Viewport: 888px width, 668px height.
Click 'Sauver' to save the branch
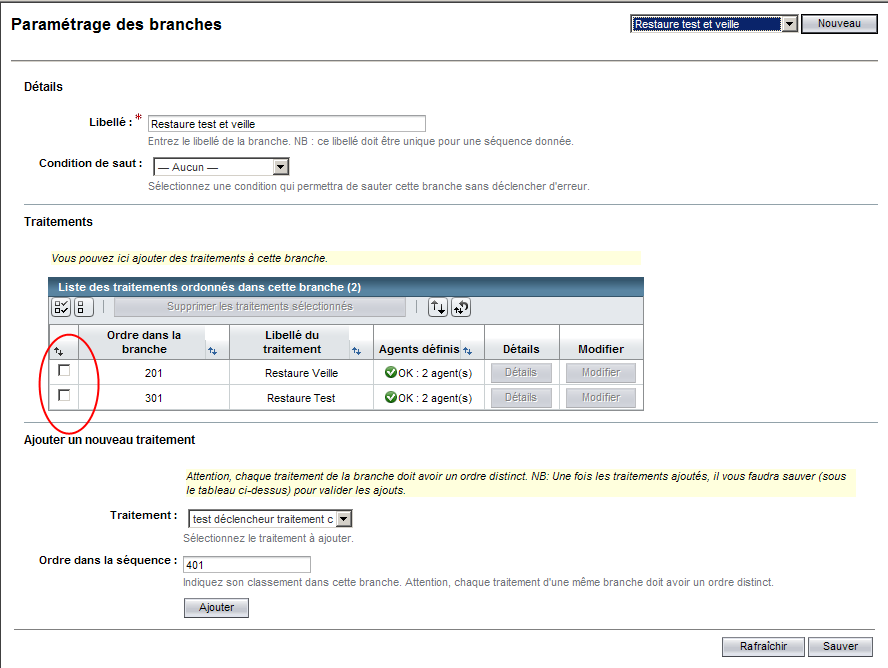tap(840, 646)
